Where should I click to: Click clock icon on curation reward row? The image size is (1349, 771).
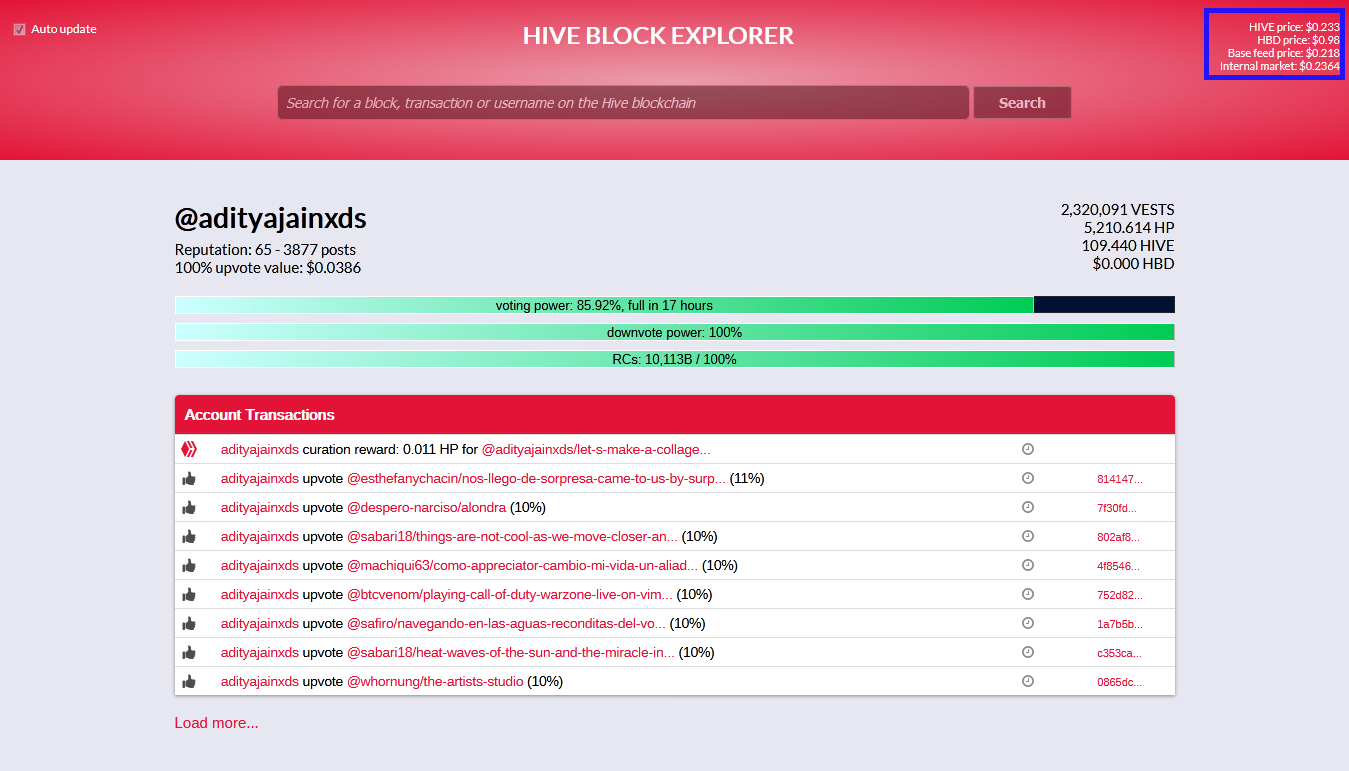pyautogui.click(x=1028, y=449)
